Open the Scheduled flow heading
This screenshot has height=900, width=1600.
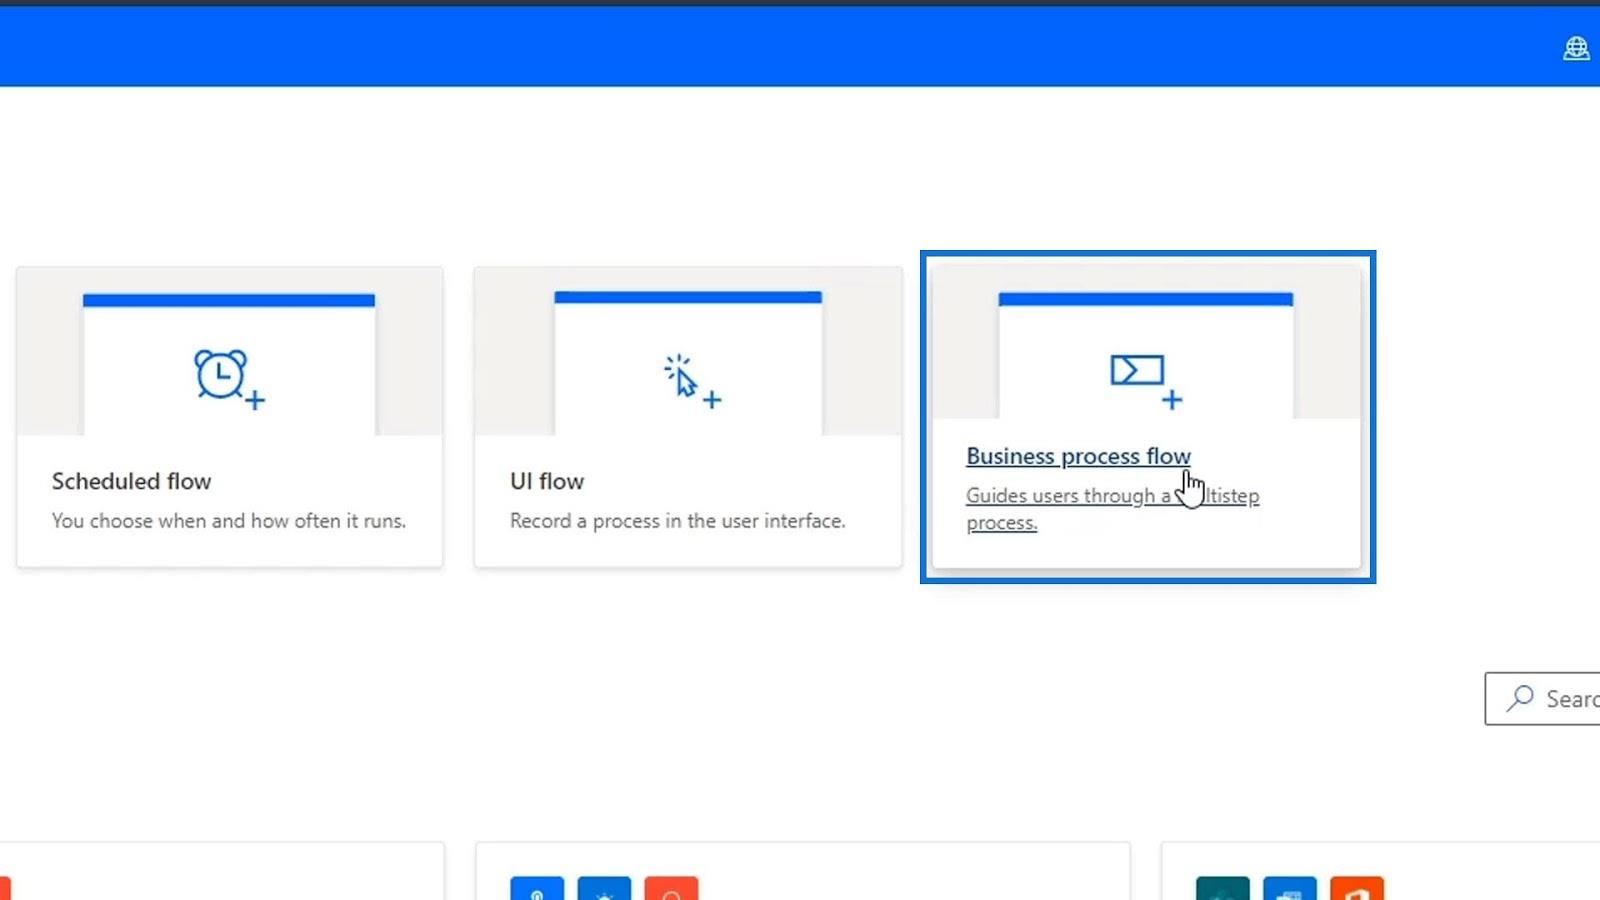(132, 481)
